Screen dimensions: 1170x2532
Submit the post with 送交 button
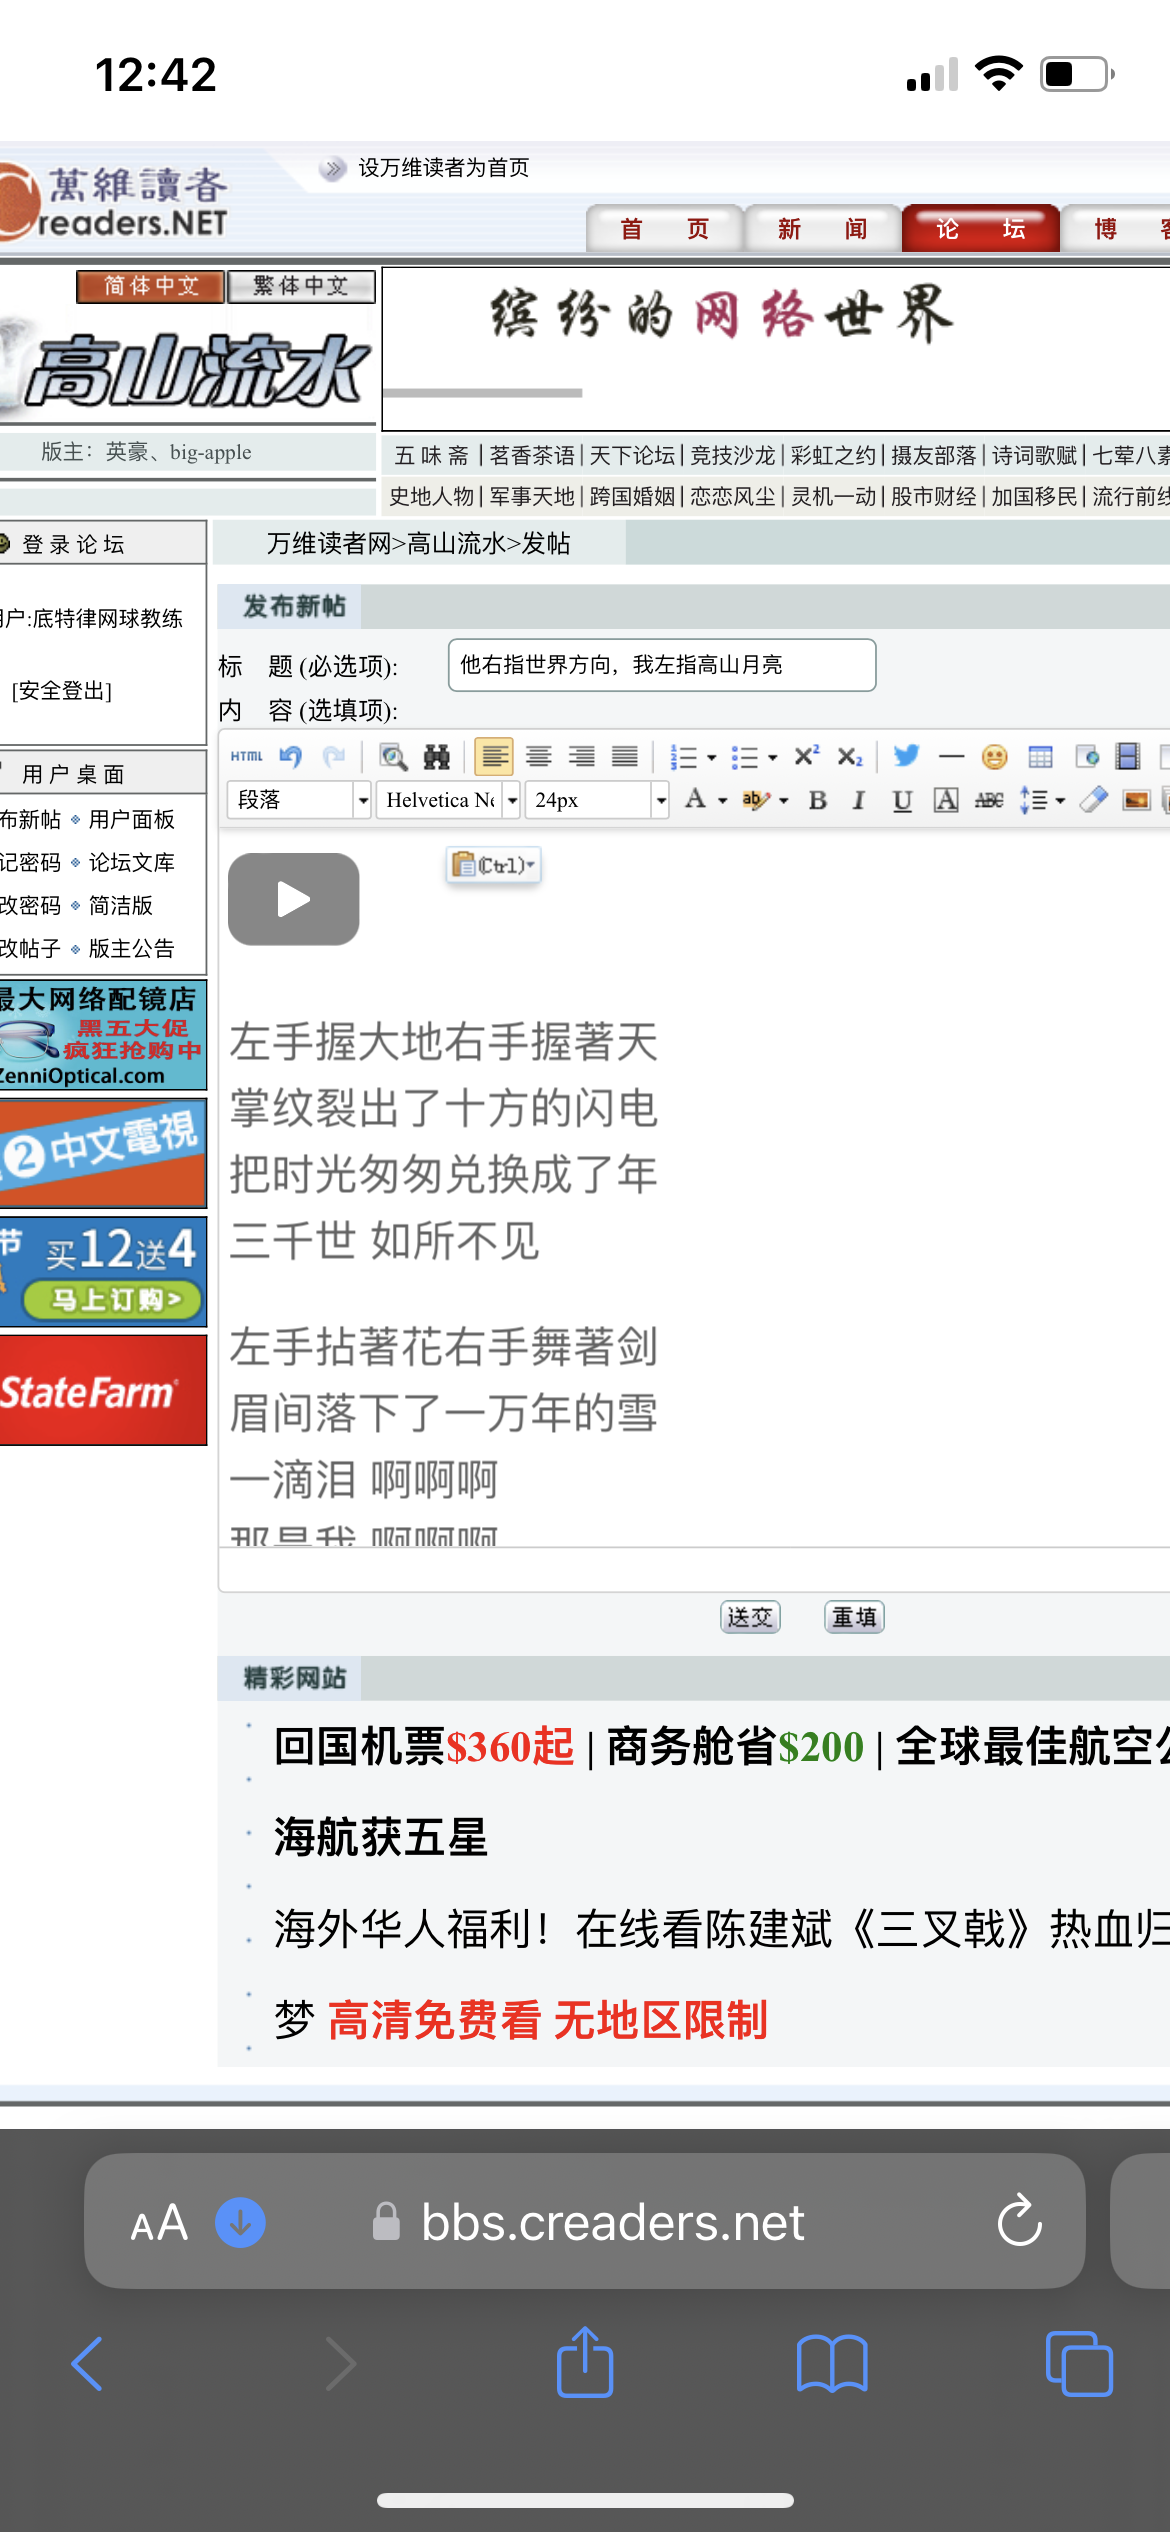(x=750, y=1617)
